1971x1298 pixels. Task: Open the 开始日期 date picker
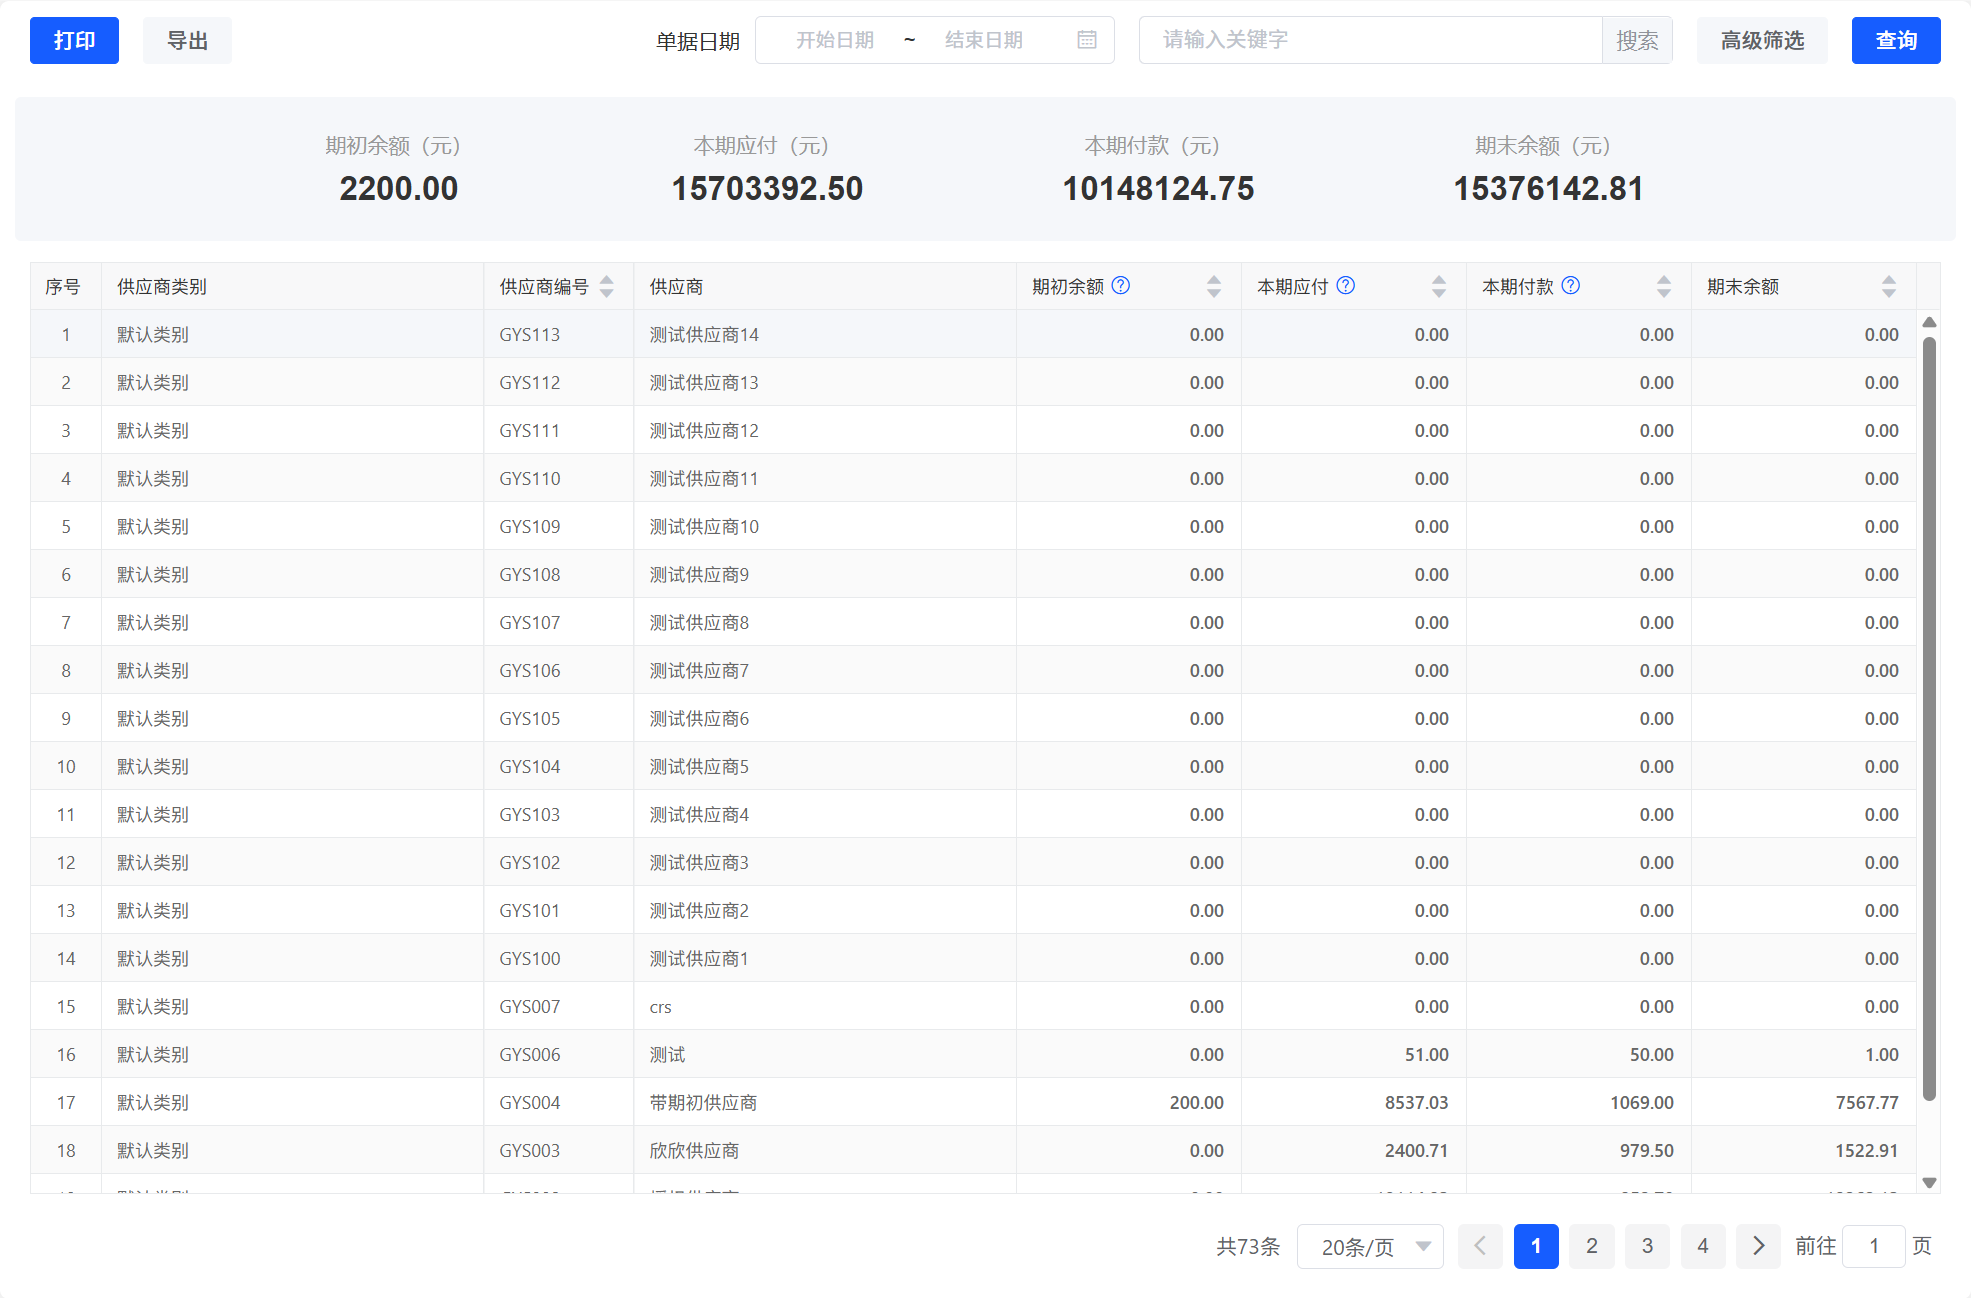tap(834, 40)
